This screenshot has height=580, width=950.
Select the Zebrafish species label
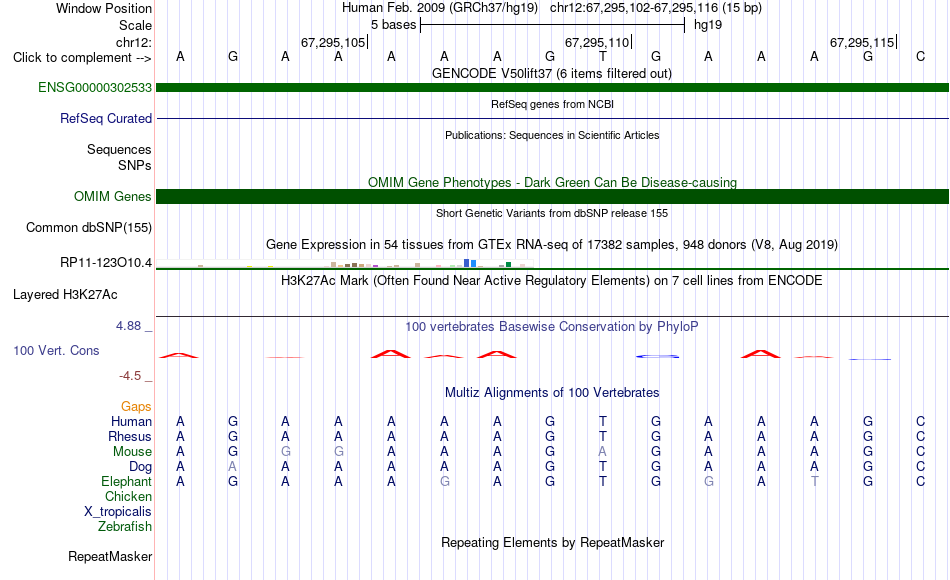click(x=125, y=526)
